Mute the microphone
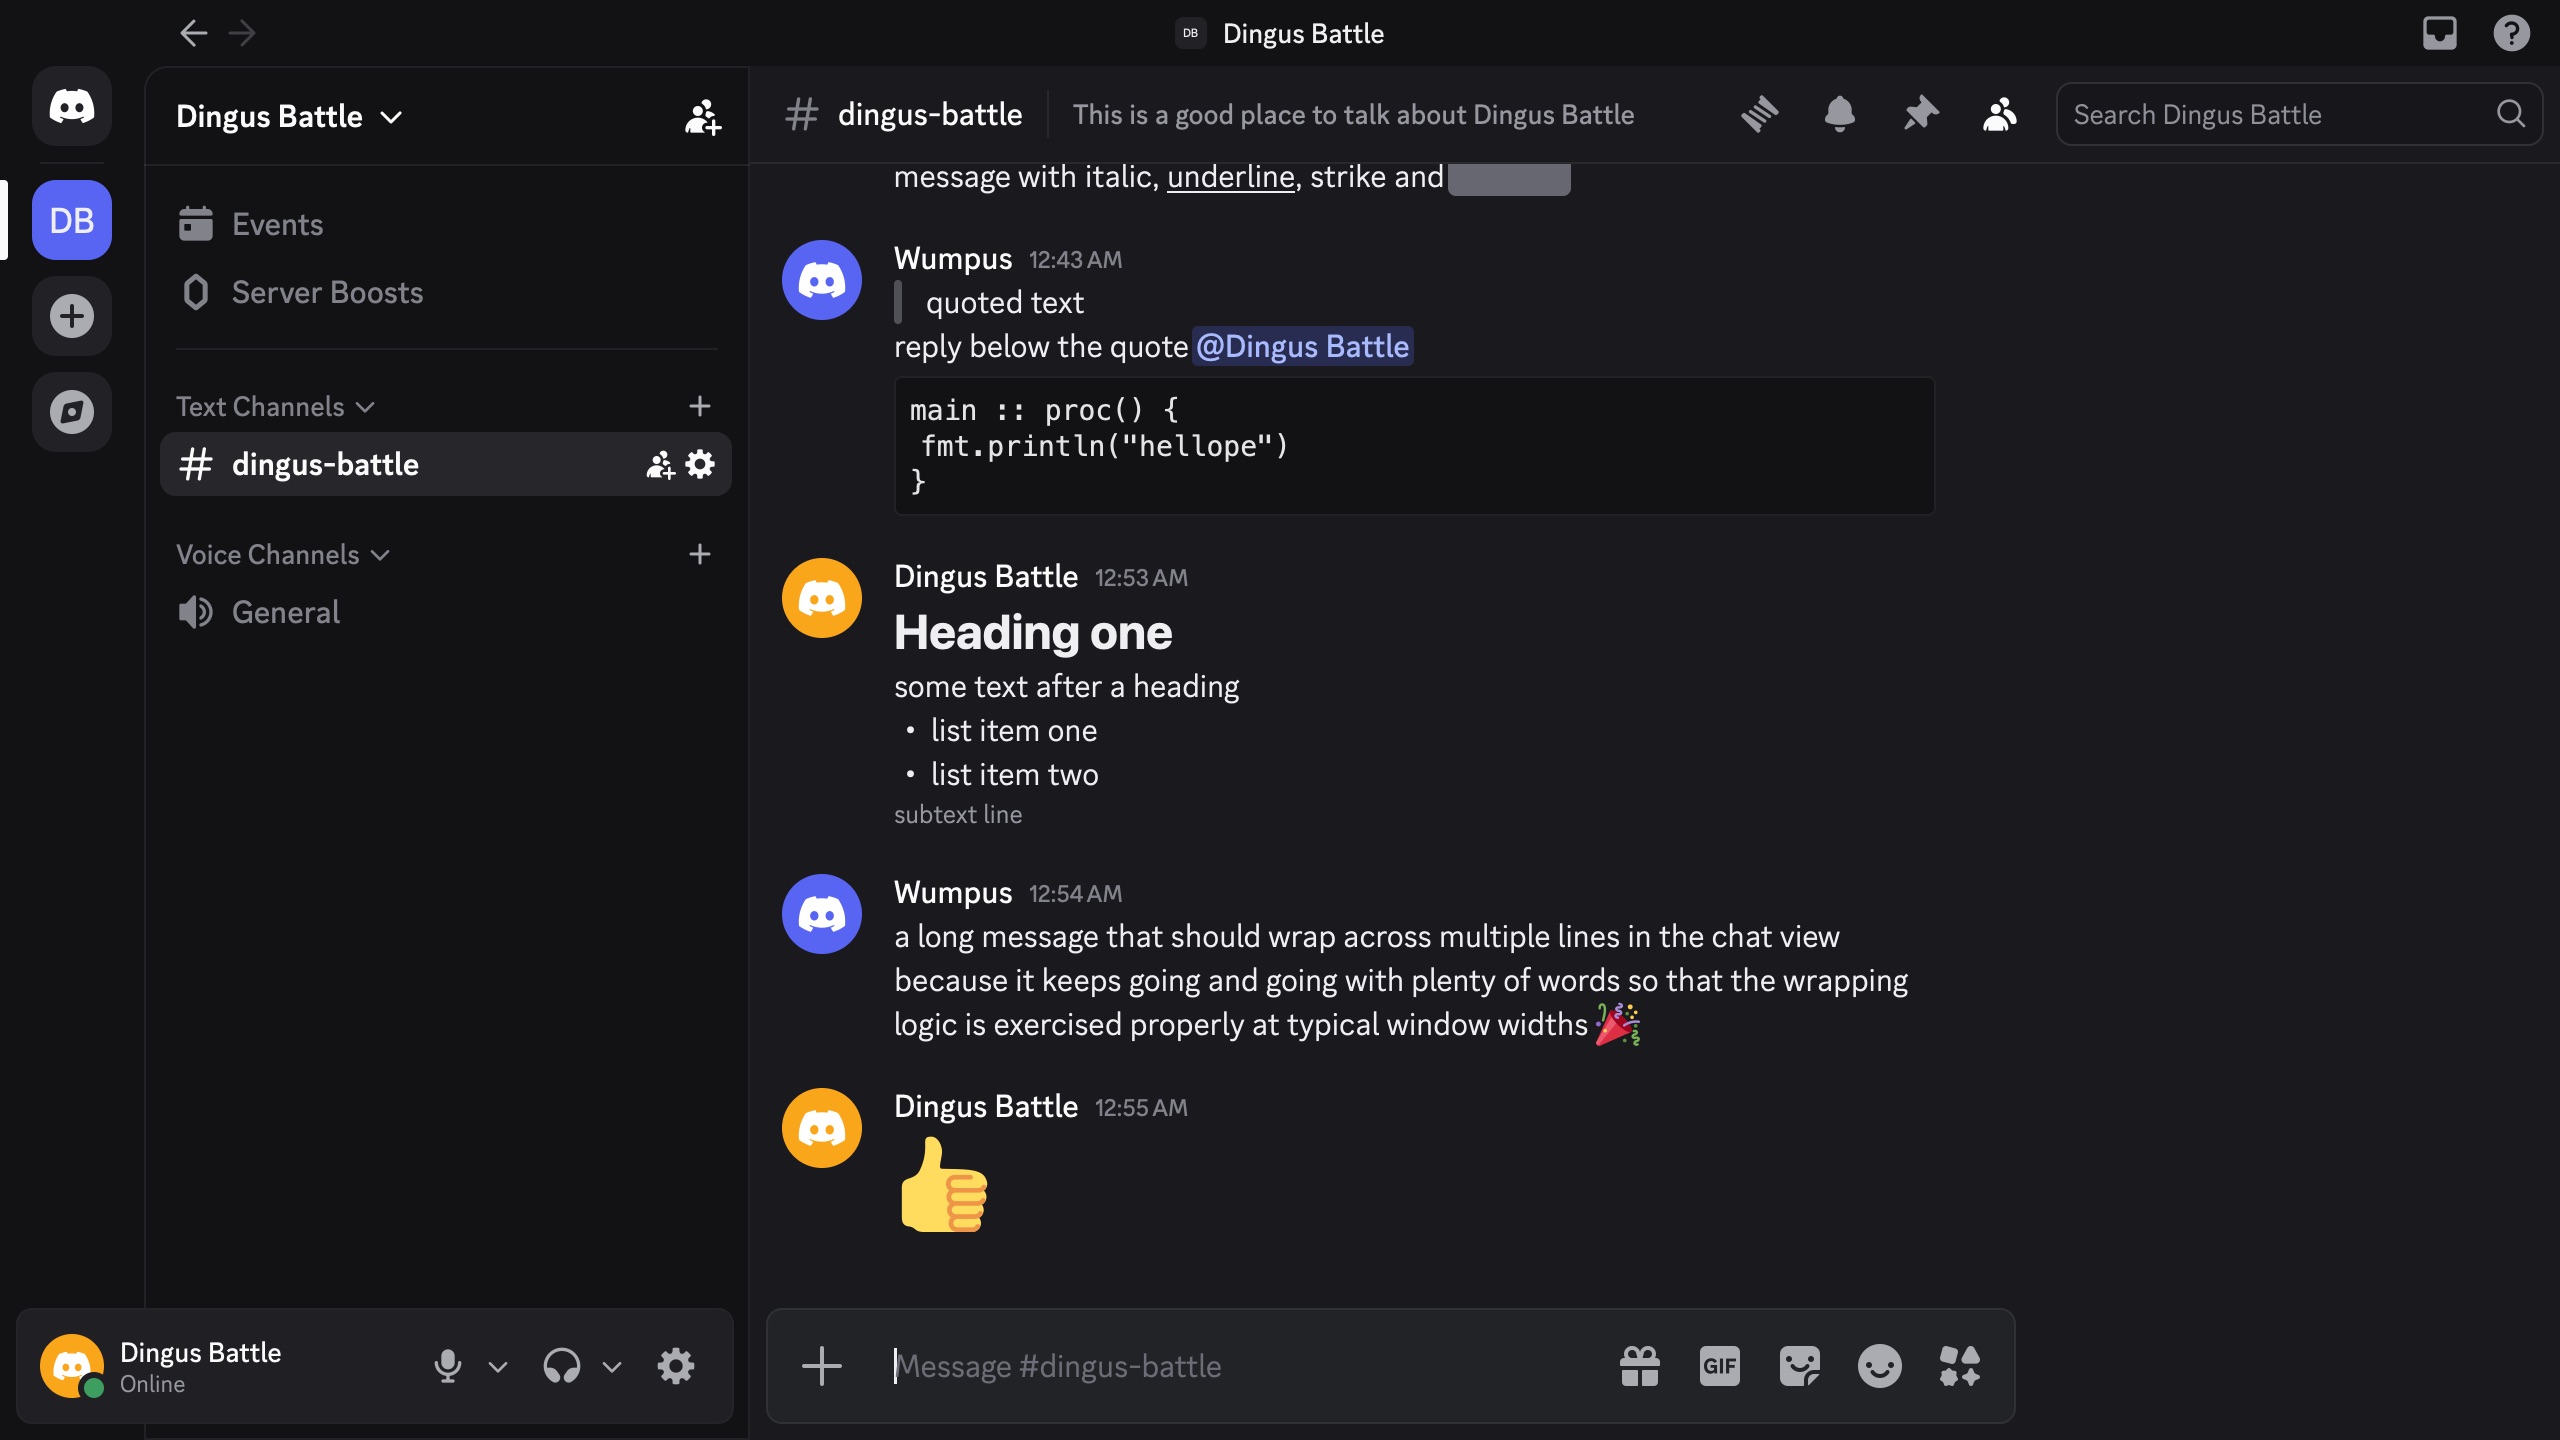Viewport: 2560px width, 1440px height. coord(448,1366)
